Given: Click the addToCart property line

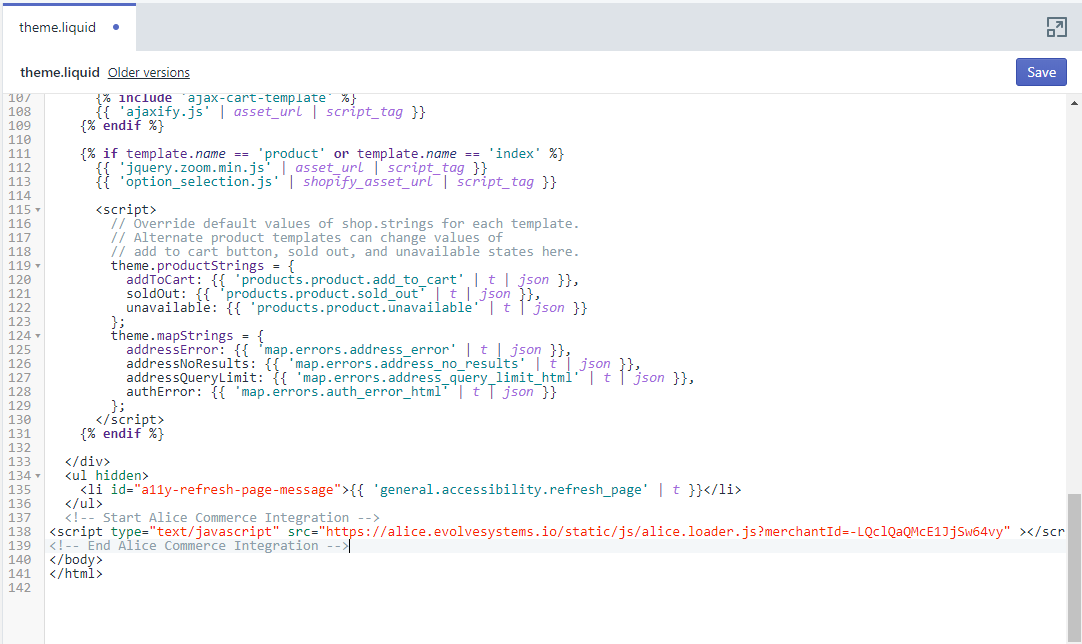Looking at the screenshot, I should click(353, 280).
